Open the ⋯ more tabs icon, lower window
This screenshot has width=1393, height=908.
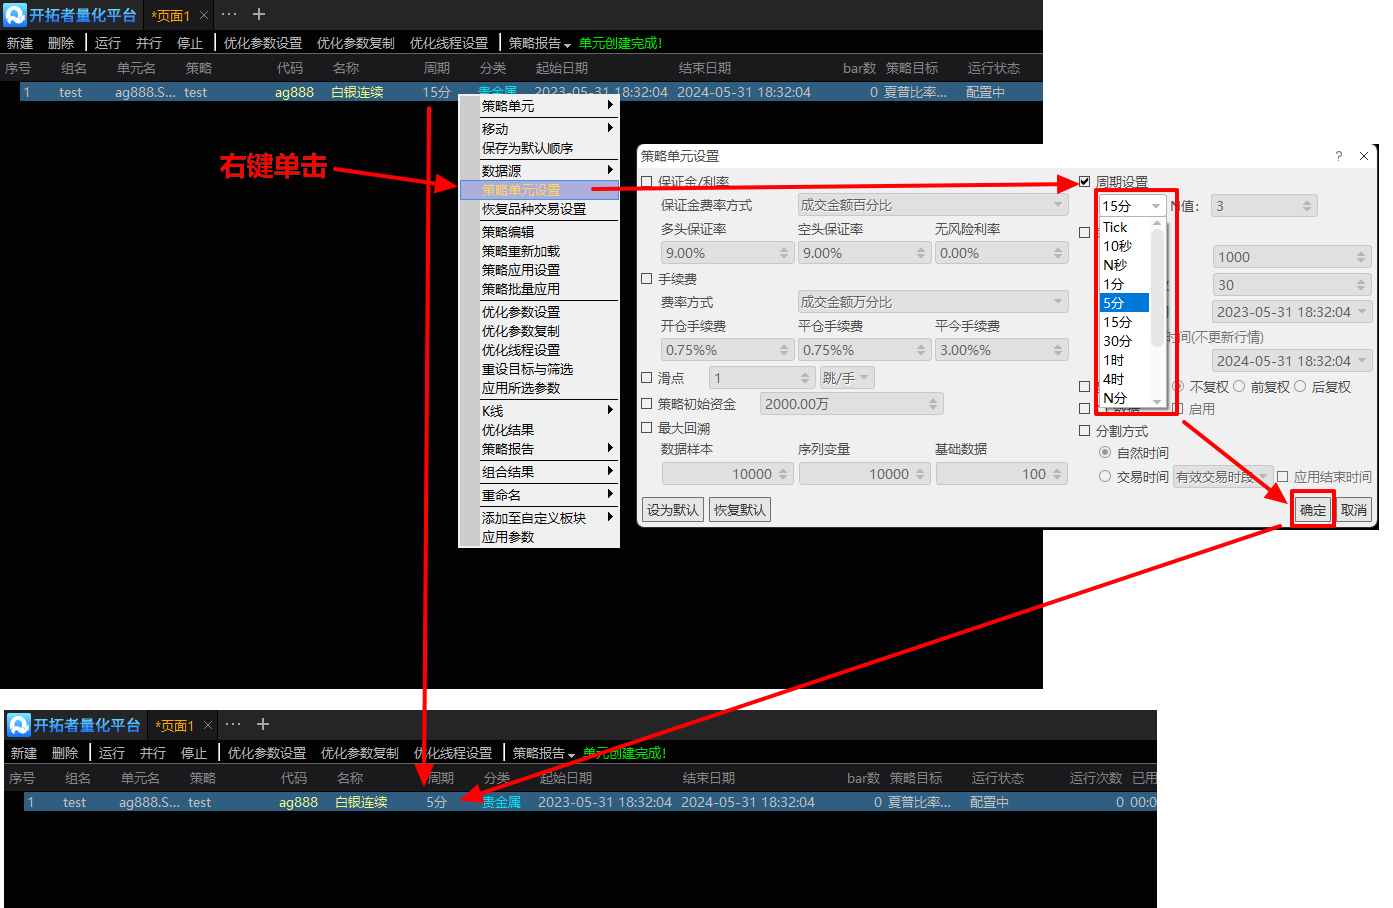point(233,724)
